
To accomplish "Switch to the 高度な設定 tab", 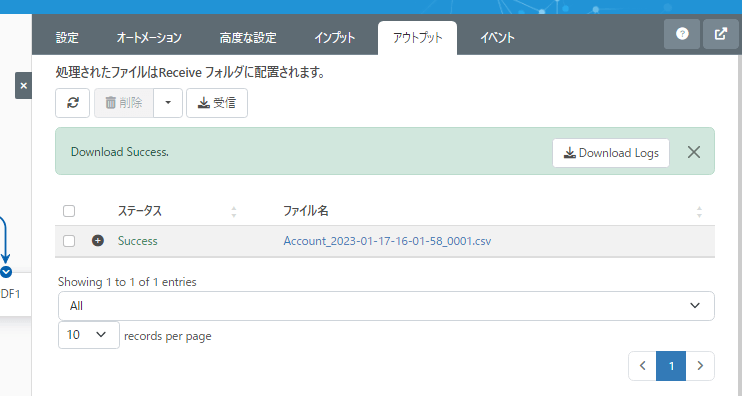I will [248, 38].
